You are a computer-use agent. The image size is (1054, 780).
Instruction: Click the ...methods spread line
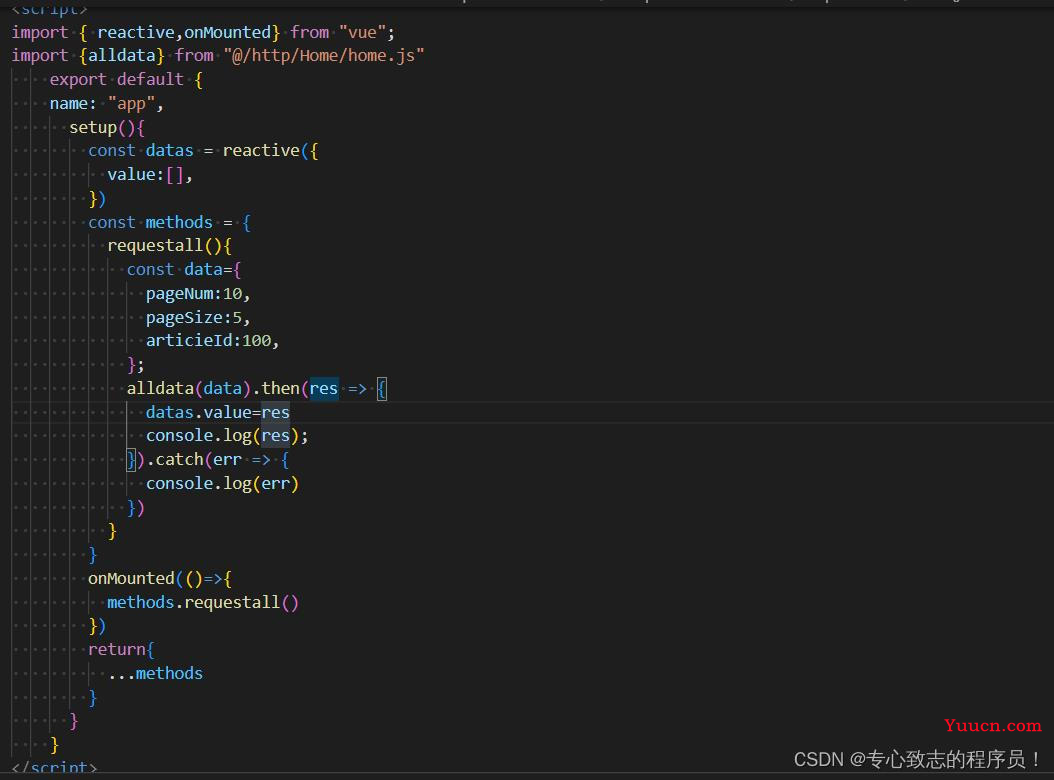[155, 674]
